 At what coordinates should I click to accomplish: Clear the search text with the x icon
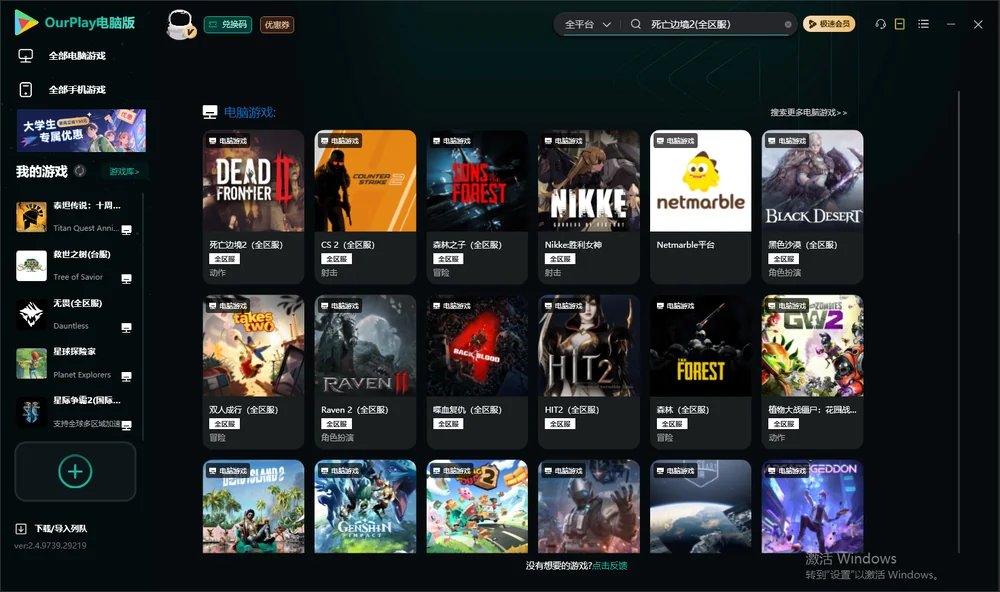point(788,24)
